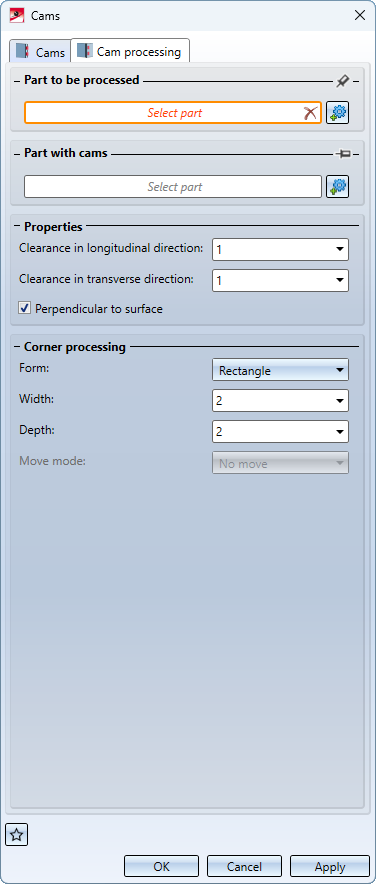This screenshot has width=376, height=884.
Task: Click the Cams application icon in the title bar
Action: [17, 15]
